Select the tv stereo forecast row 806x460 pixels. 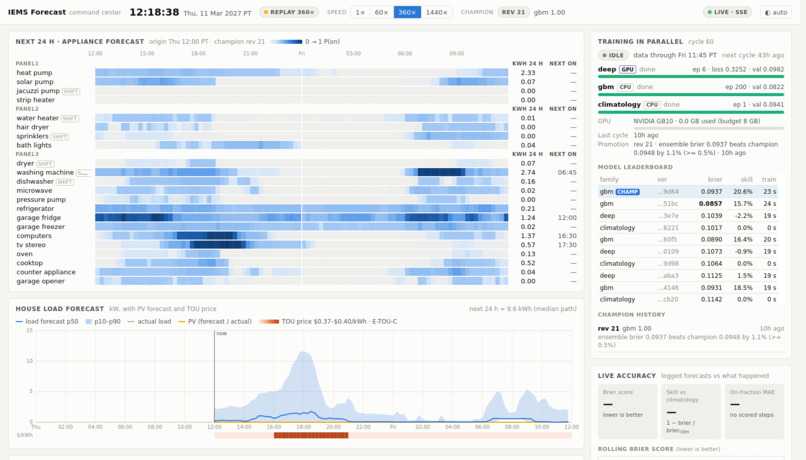(296, 245)
